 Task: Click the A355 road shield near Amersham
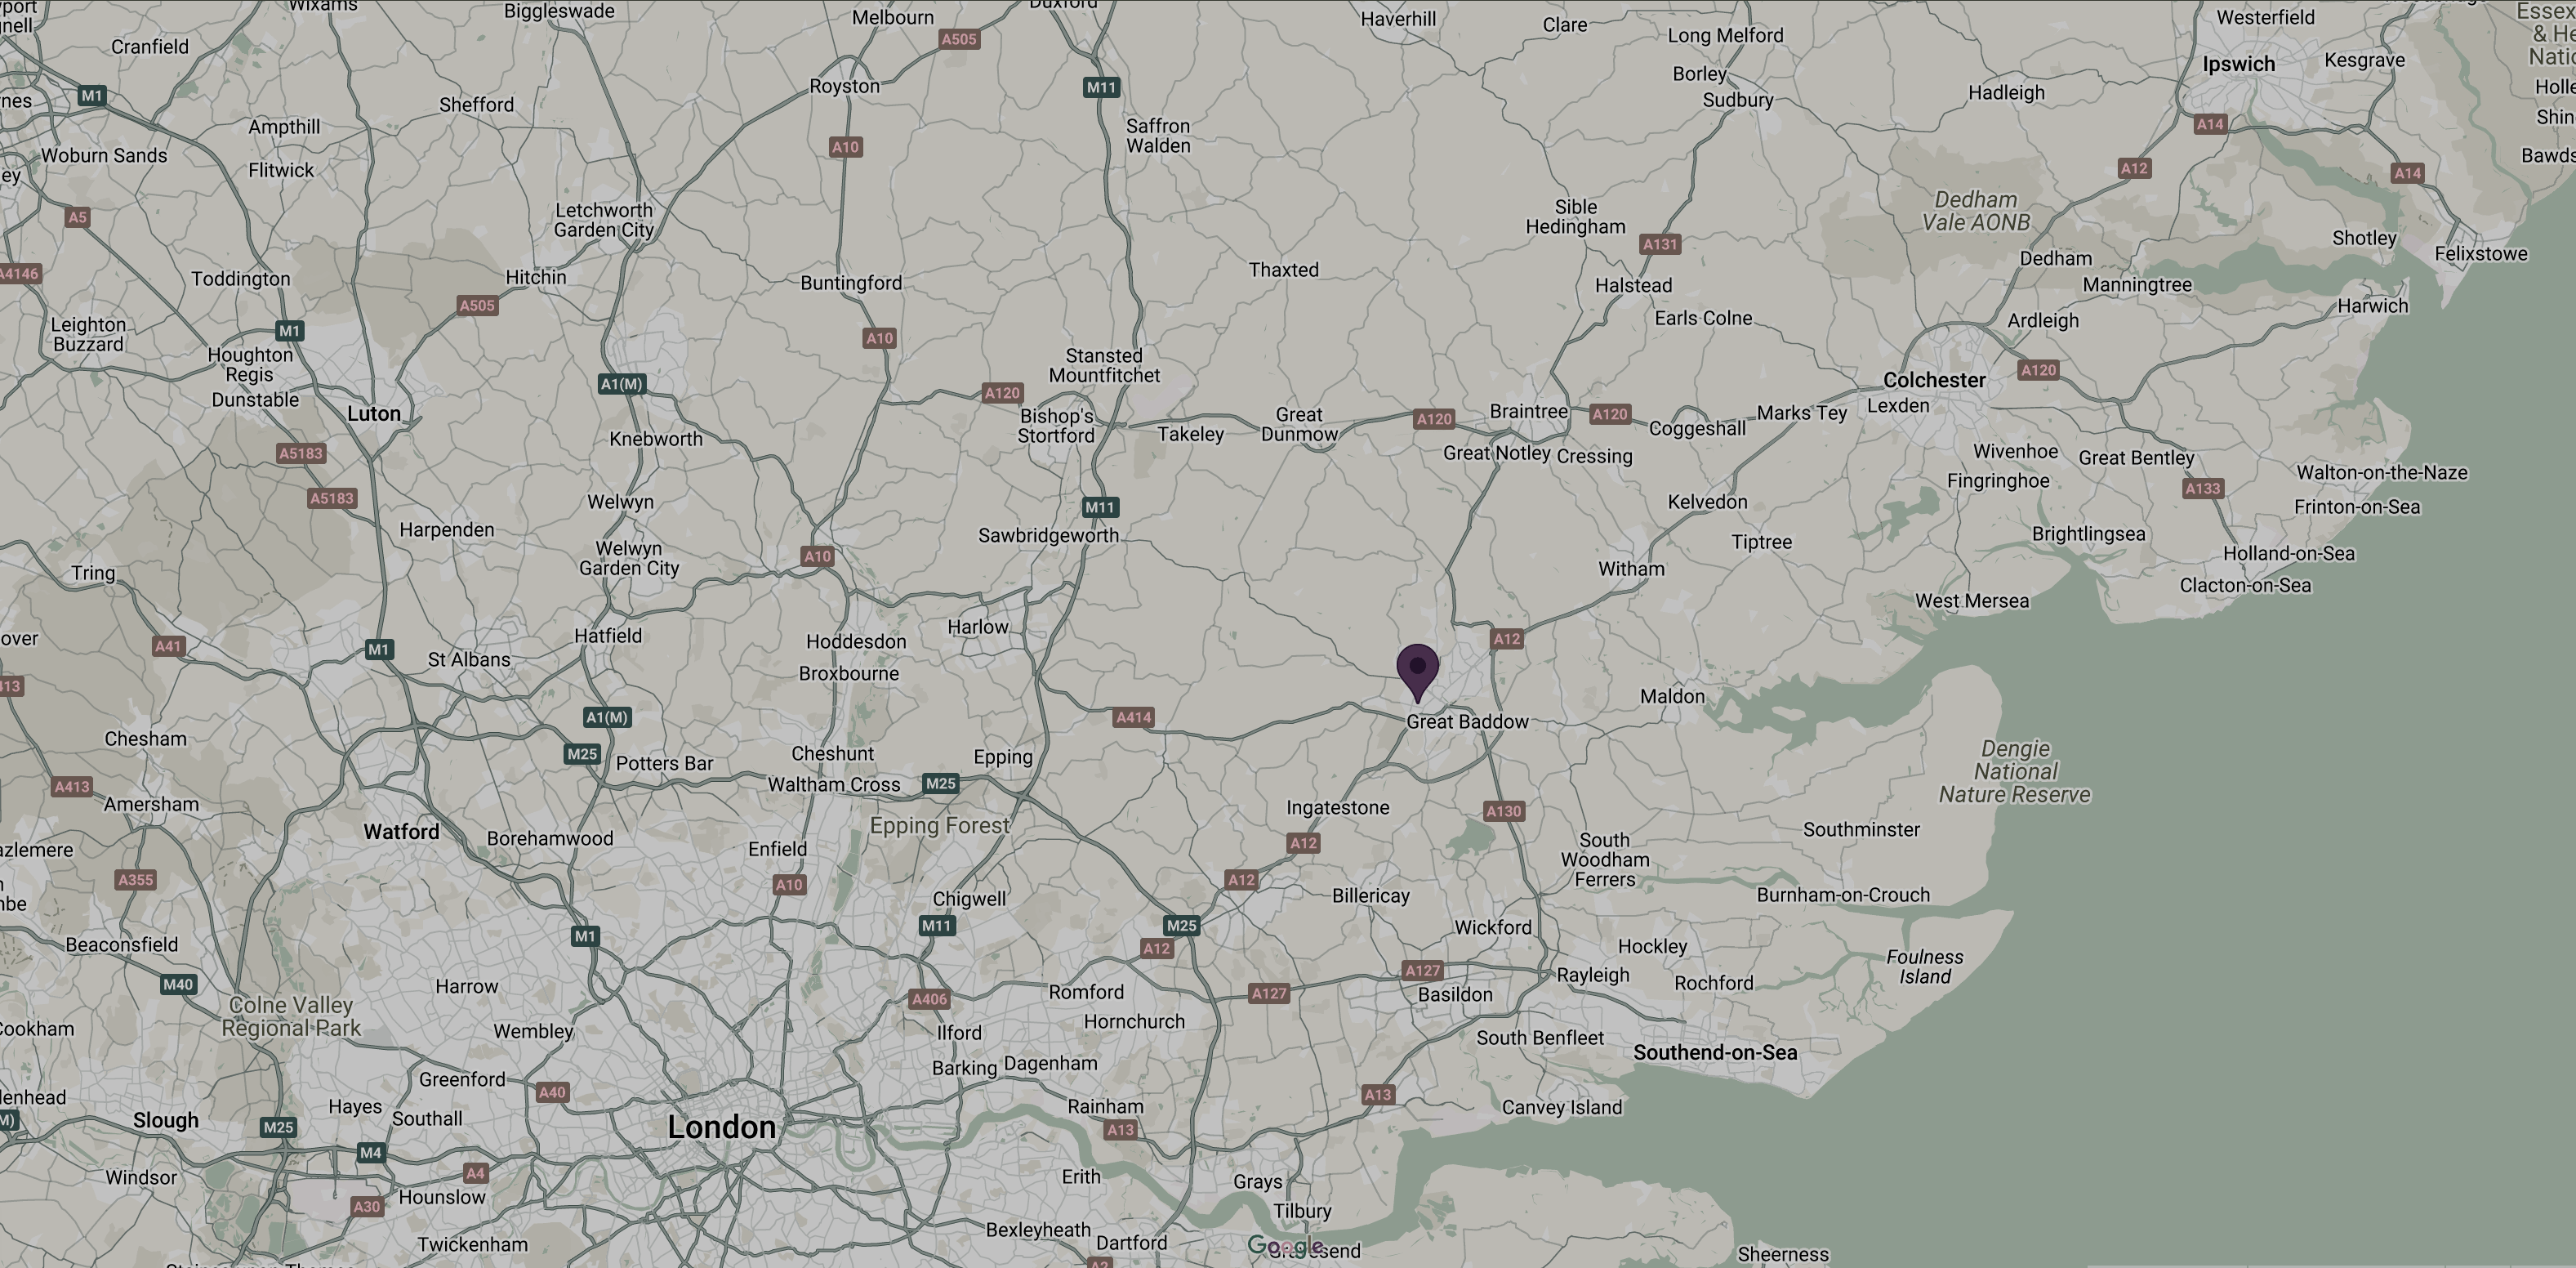tap(136, 880)
